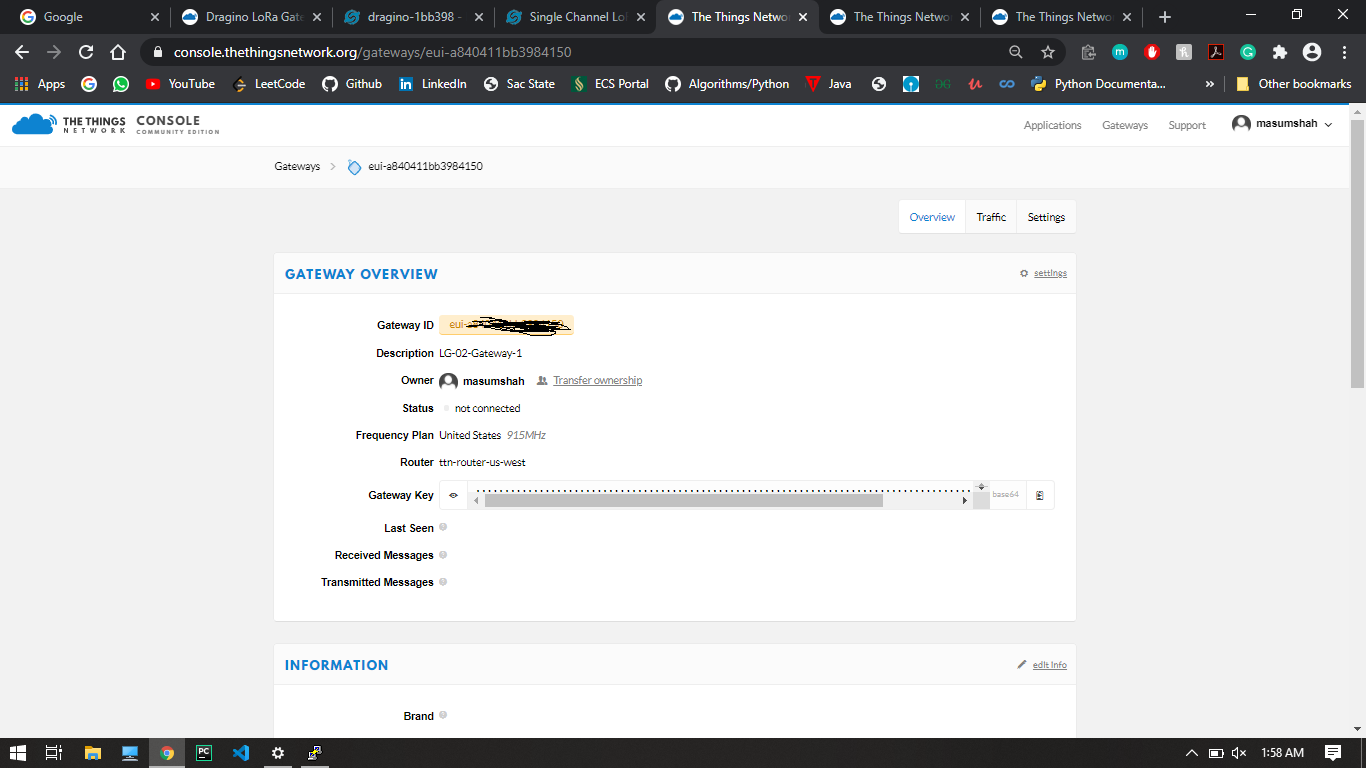Open the Chrome extensions puzzle icon

pos(1279,52)
